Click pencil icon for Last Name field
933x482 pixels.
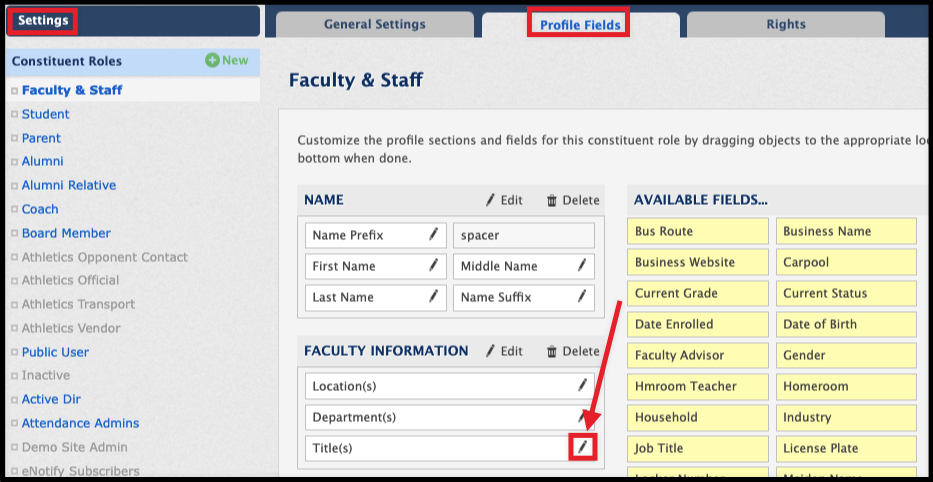(434, 296)
